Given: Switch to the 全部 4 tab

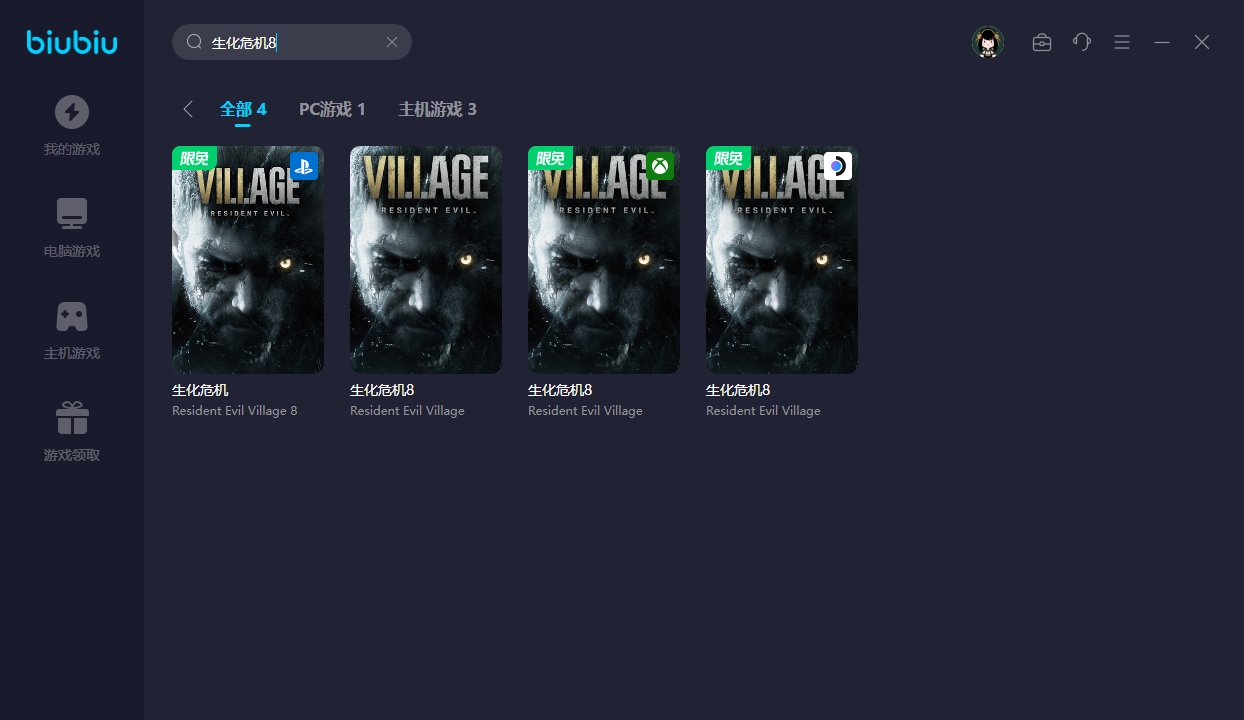Looking at the screenshot, I should (x=243, y=109).
